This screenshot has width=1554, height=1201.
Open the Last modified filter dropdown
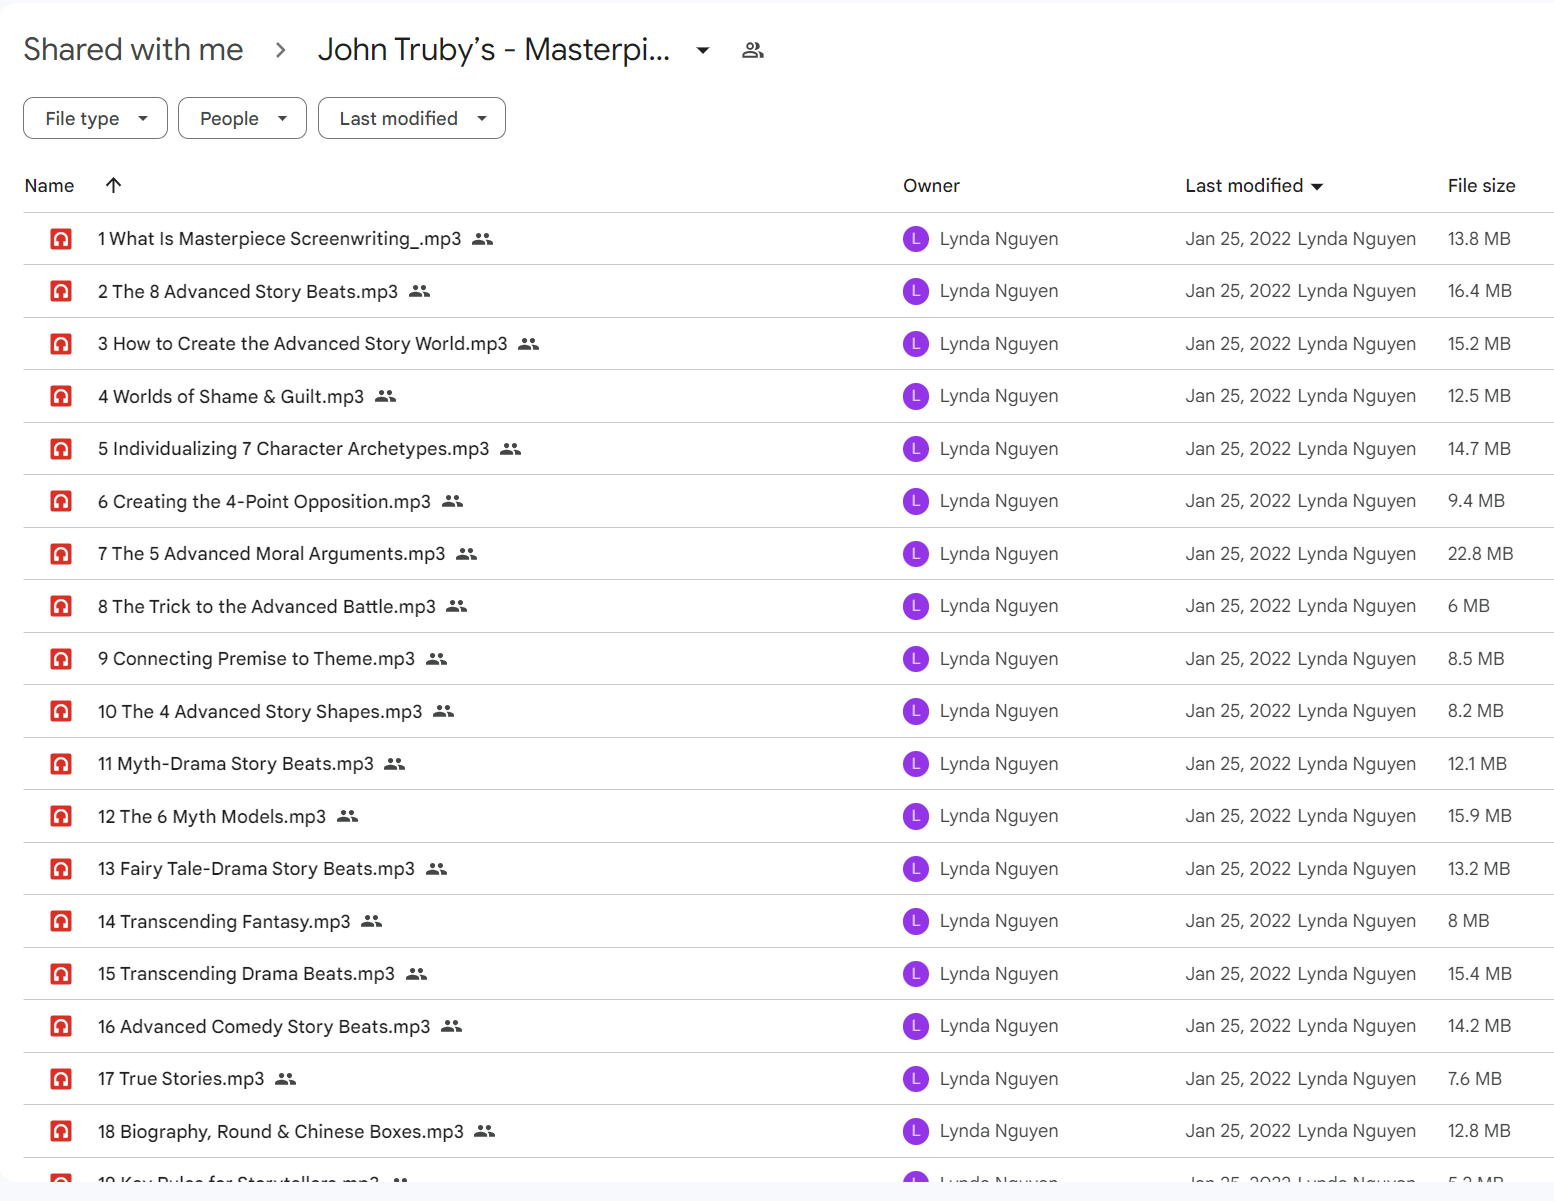pos(411,118)
